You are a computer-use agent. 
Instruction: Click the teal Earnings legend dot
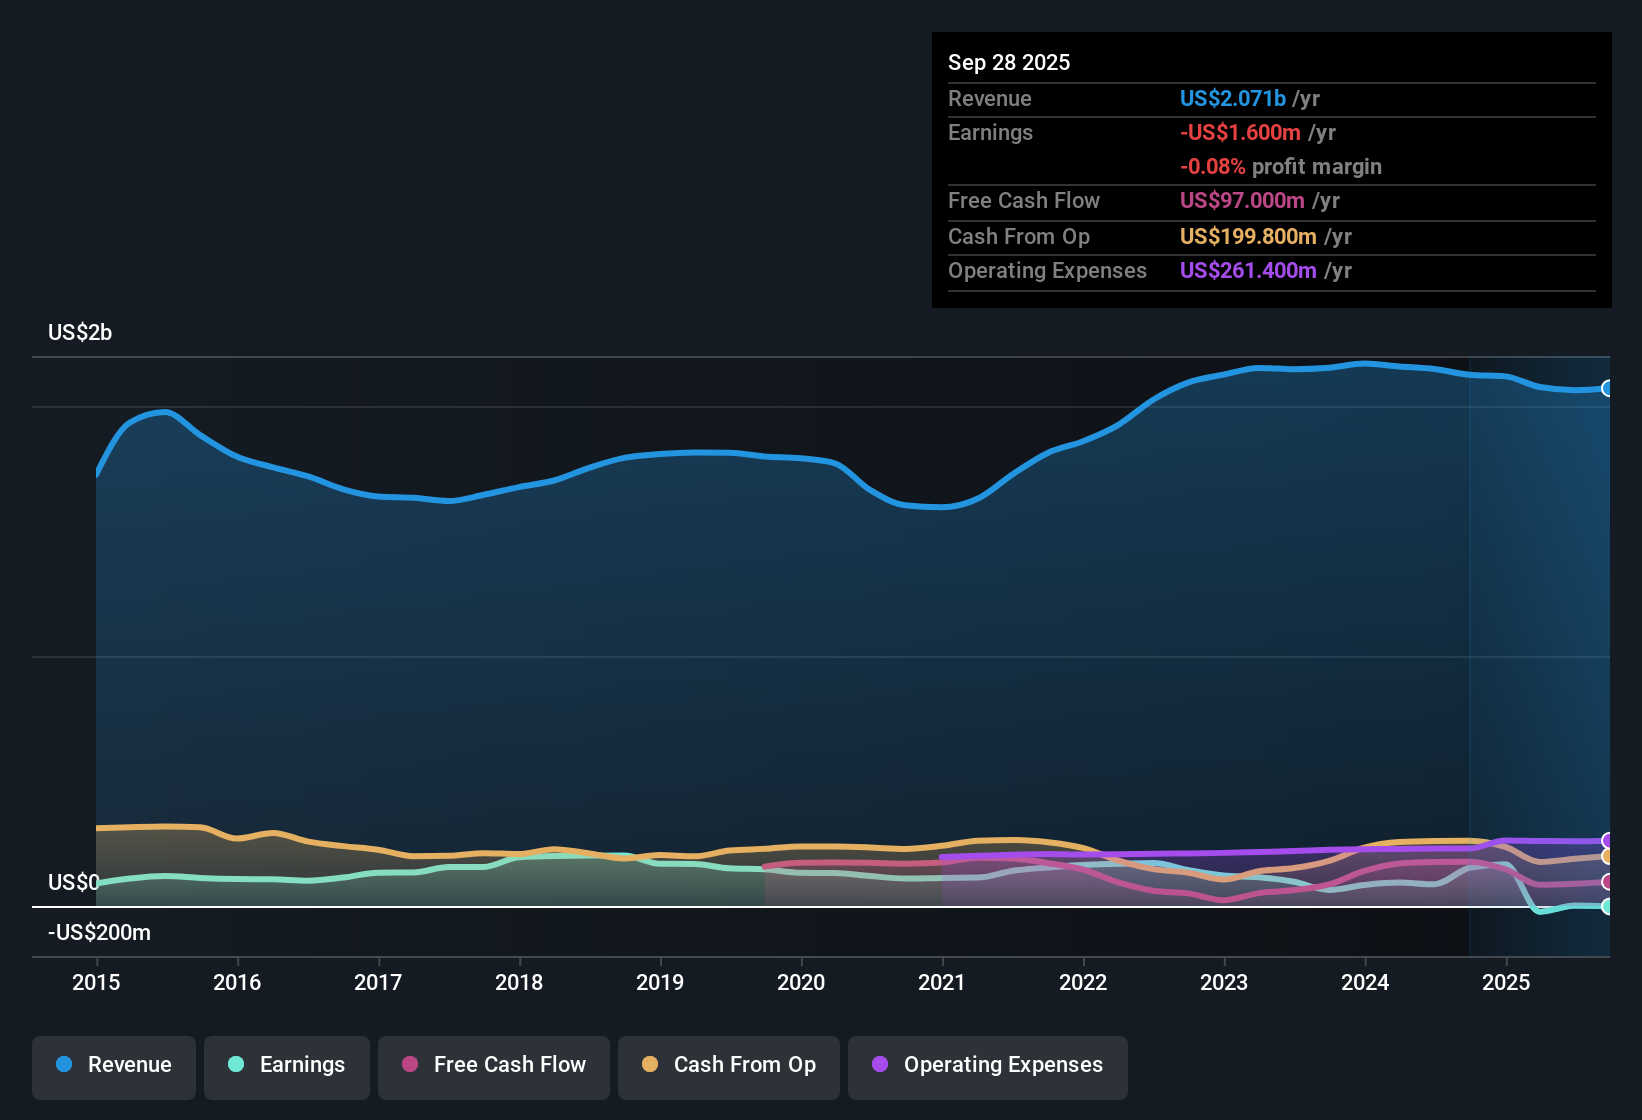click(x=236, y=1065)
